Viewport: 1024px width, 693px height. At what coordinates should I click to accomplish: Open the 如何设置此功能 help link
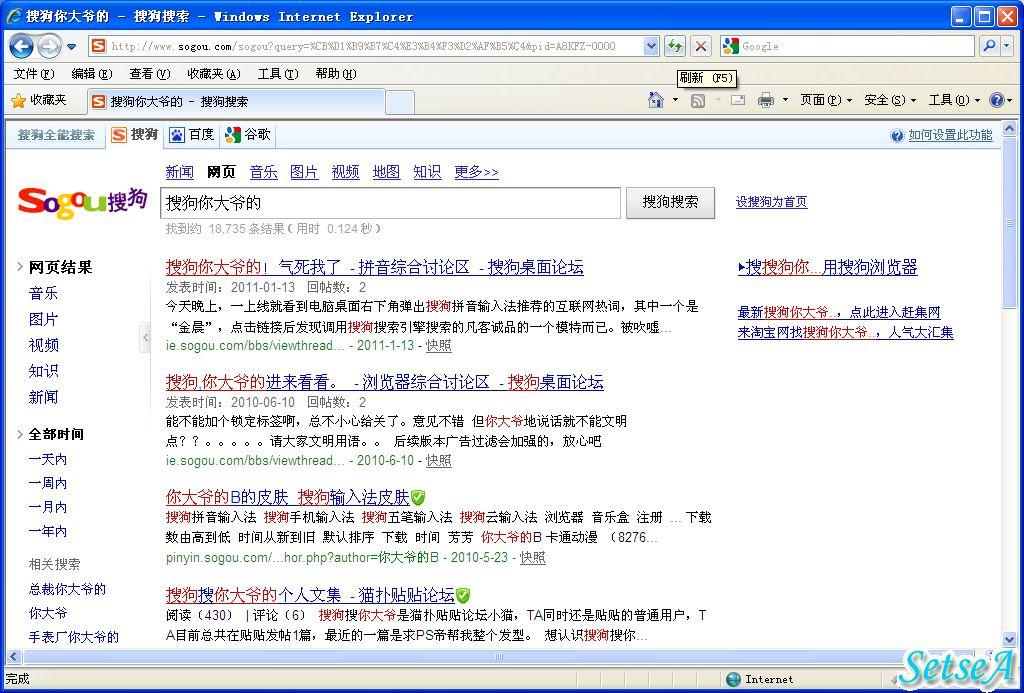click(x=950, y=135)
